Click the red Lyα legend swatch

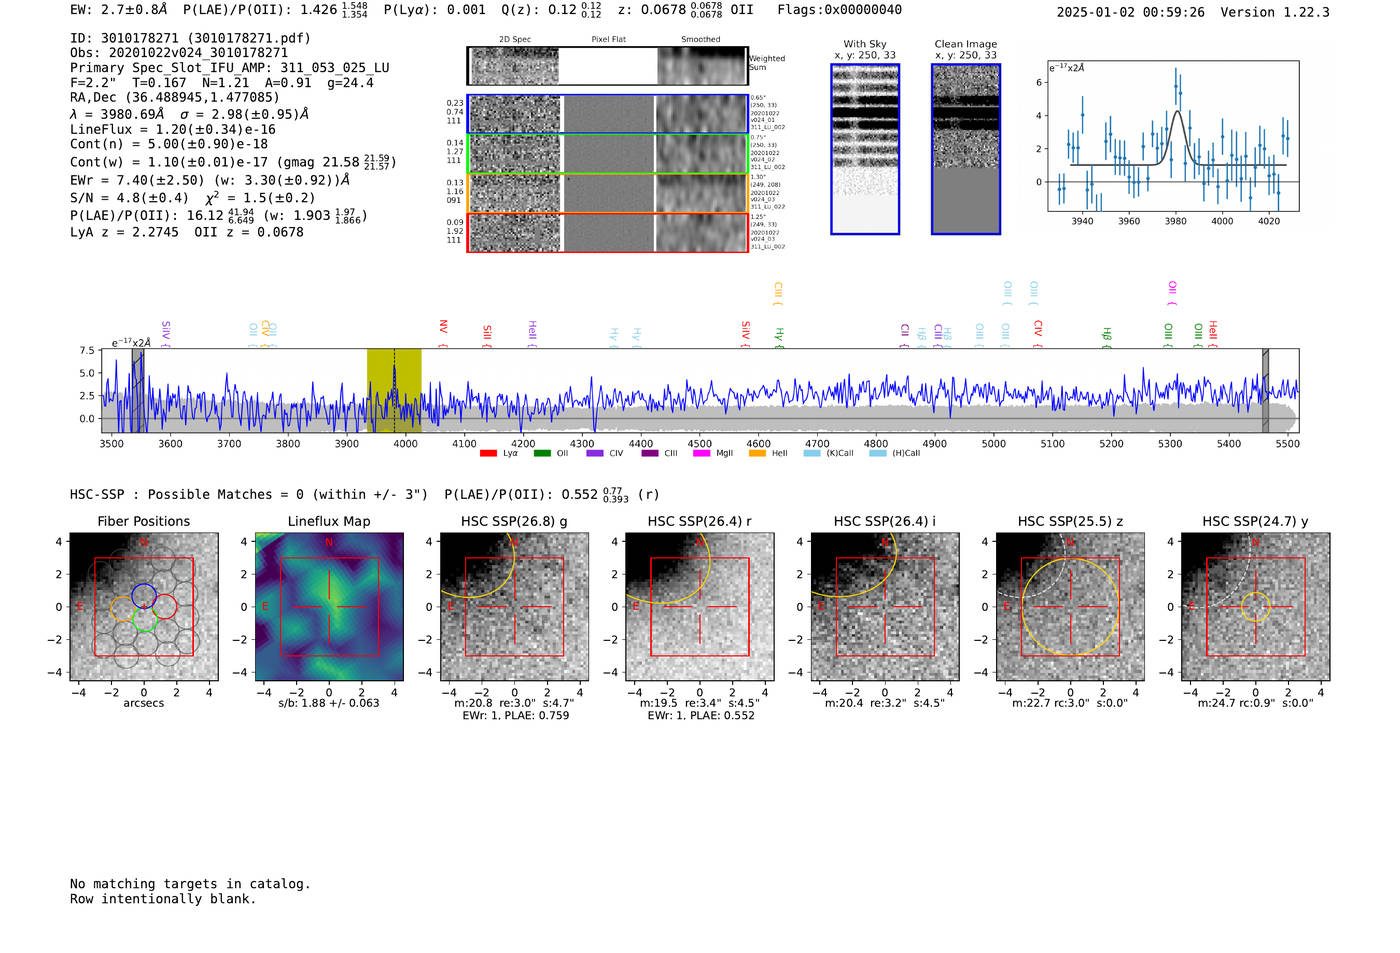coord(488,453)
